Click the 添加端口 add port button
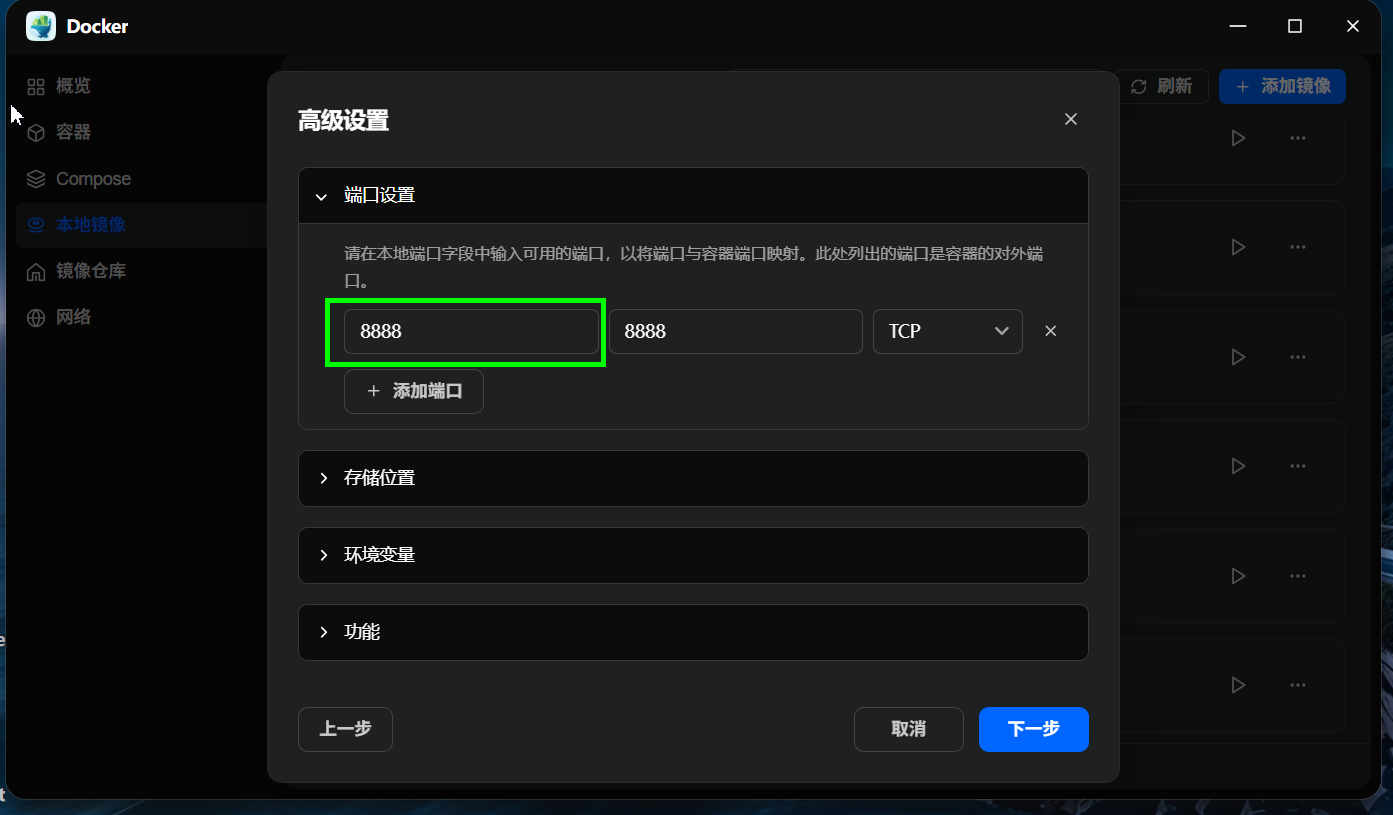This screenshot has width=1393, height=815. coord(413,391)
